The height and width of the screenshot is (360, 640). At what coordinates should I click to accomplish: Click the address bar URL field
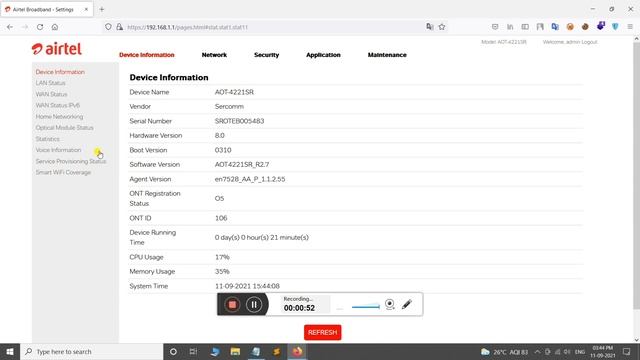click(x=273, y=27)
